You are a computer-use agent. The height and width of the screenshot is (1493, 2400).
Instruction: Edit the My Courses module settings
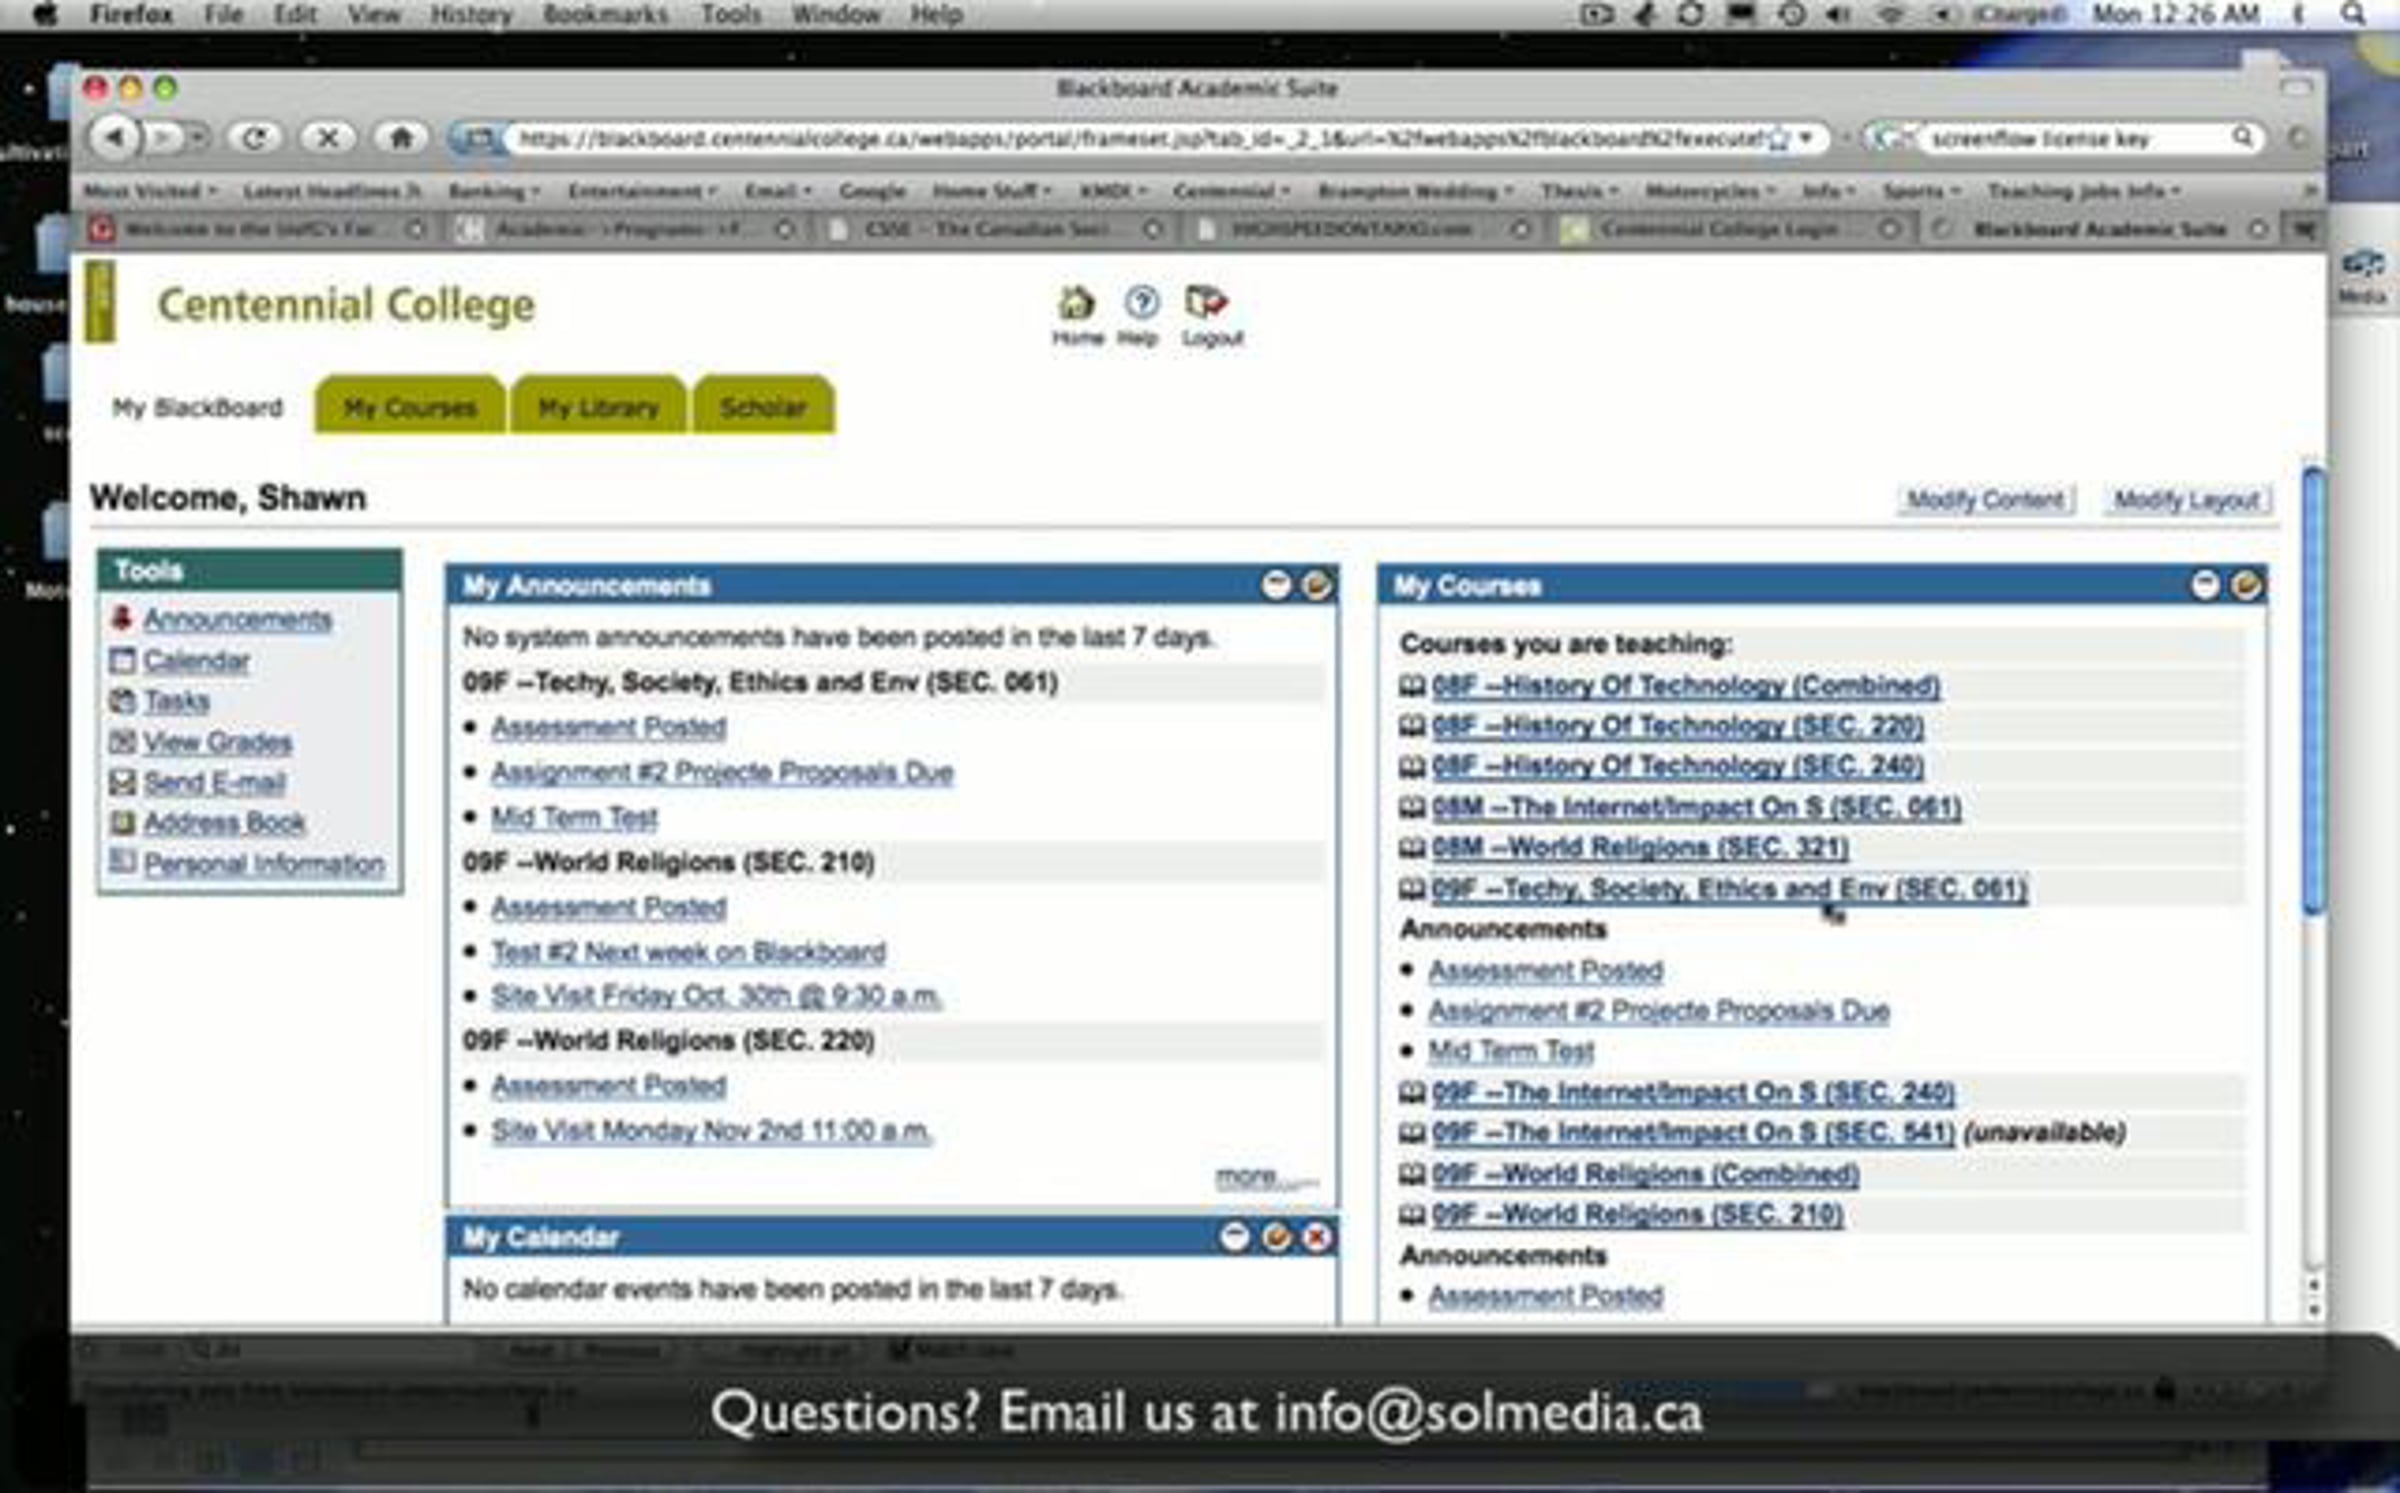2246,585
